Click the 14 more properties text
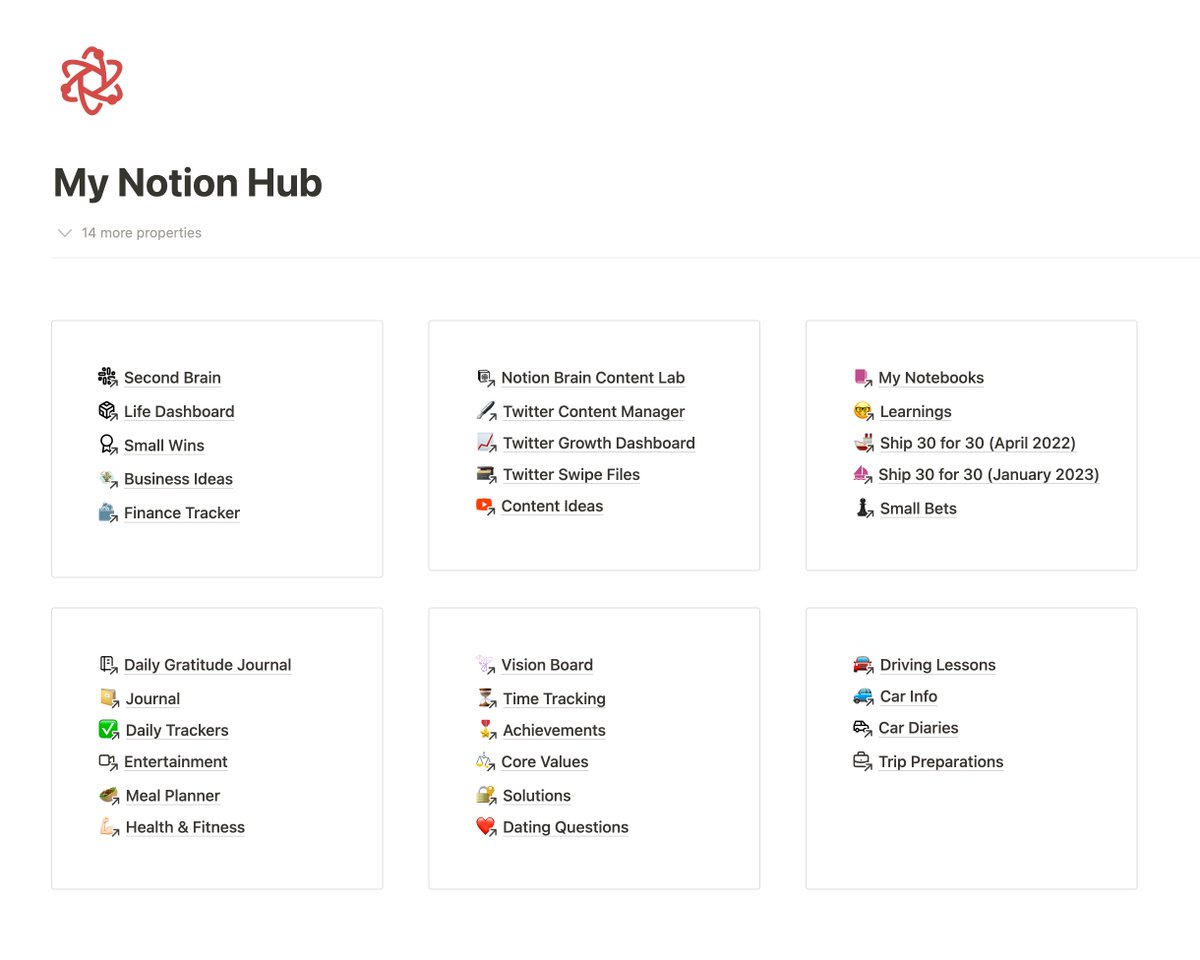 141,233
